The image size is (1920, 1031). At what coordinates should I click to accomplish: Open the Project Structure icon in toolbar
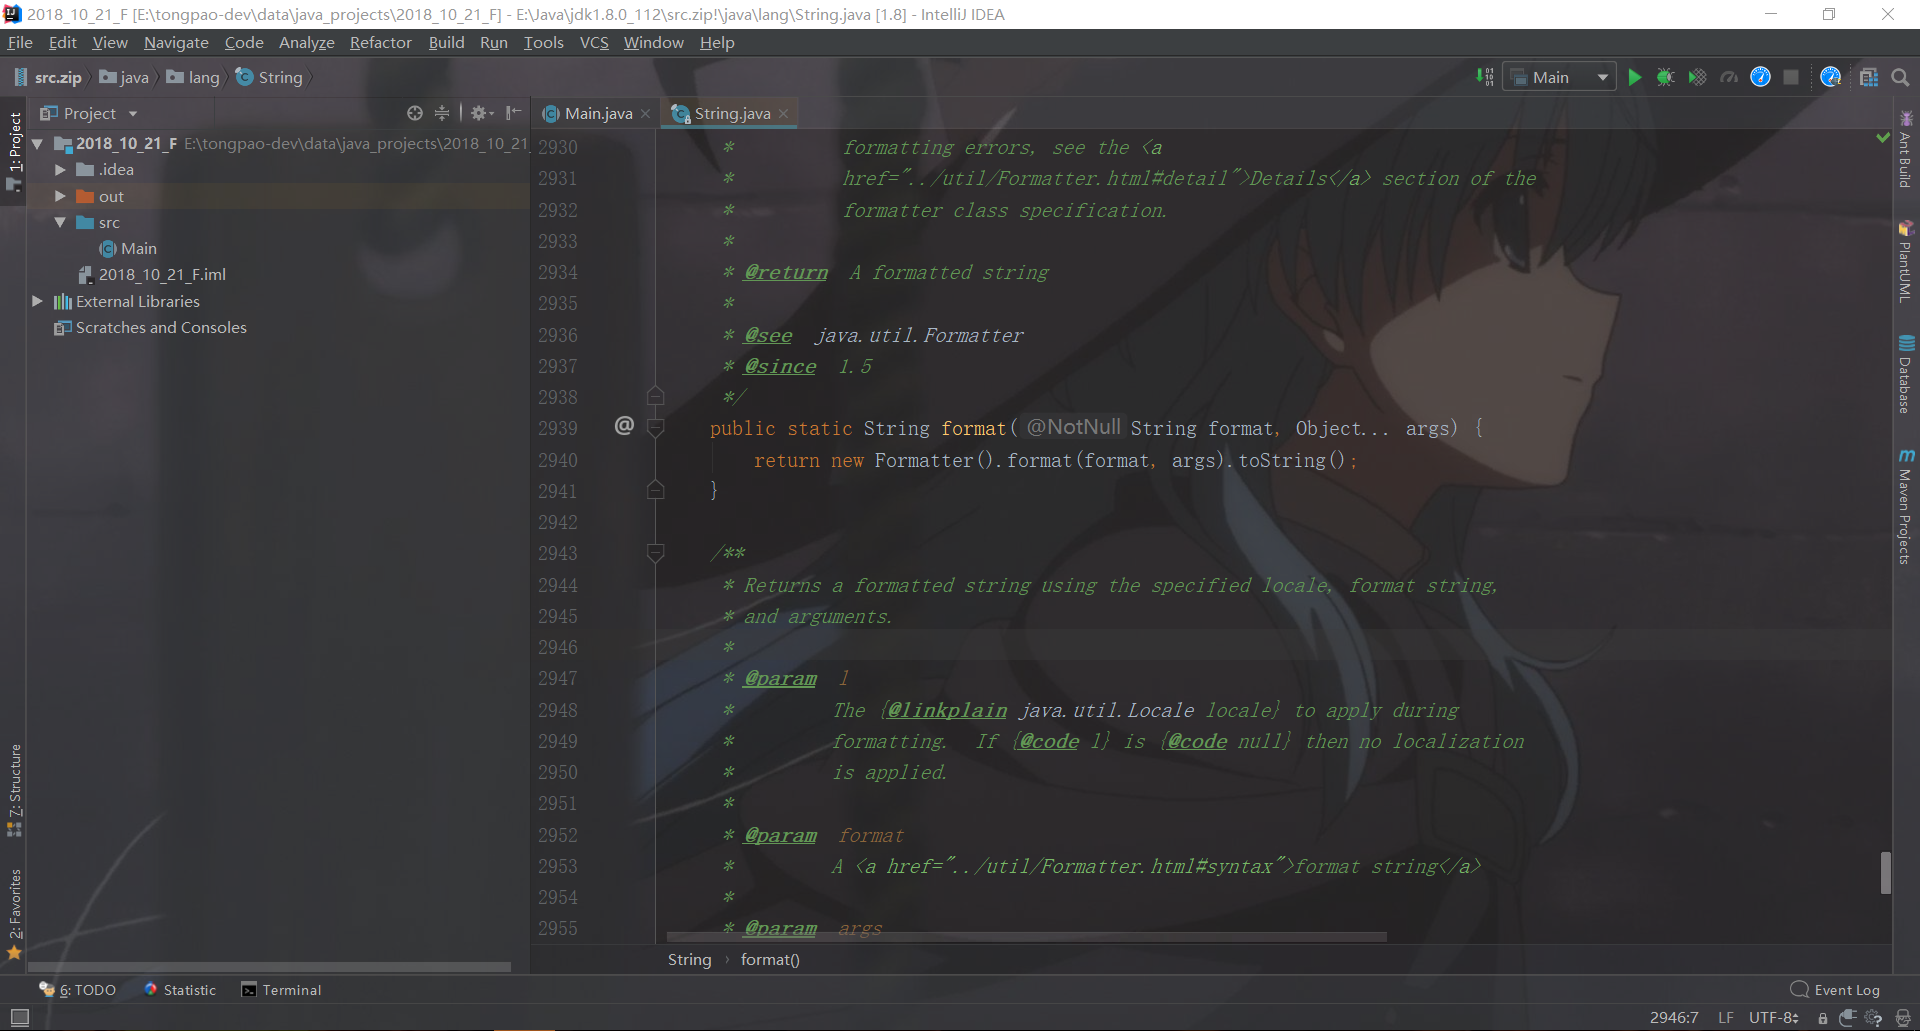1868,77
